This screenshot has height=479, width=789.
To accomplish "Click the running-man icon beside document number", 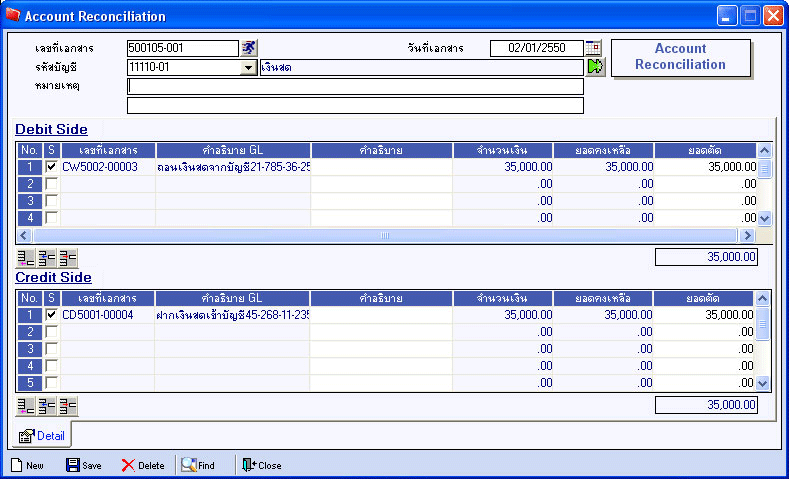I will (x=249, y=48).
